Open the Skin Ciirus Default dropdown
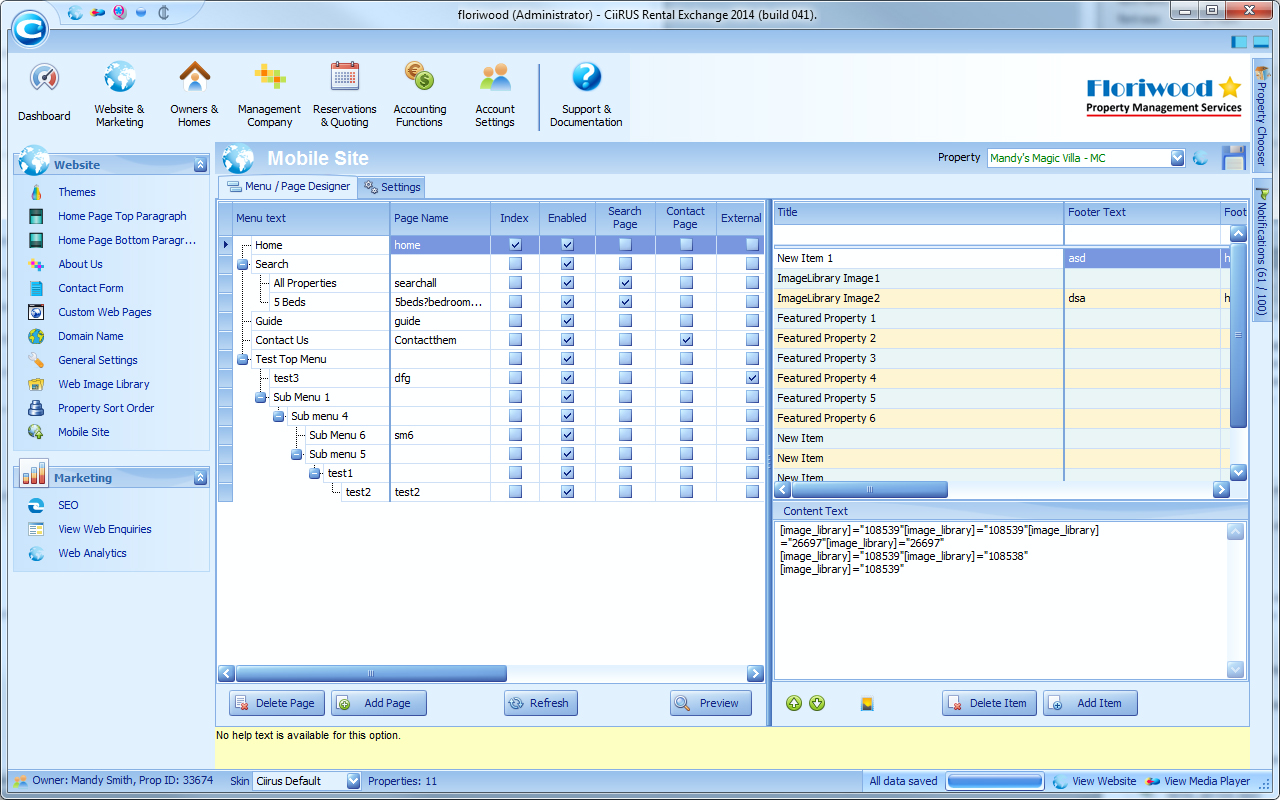Screen dimensions: 1280x800 [353, 781]
